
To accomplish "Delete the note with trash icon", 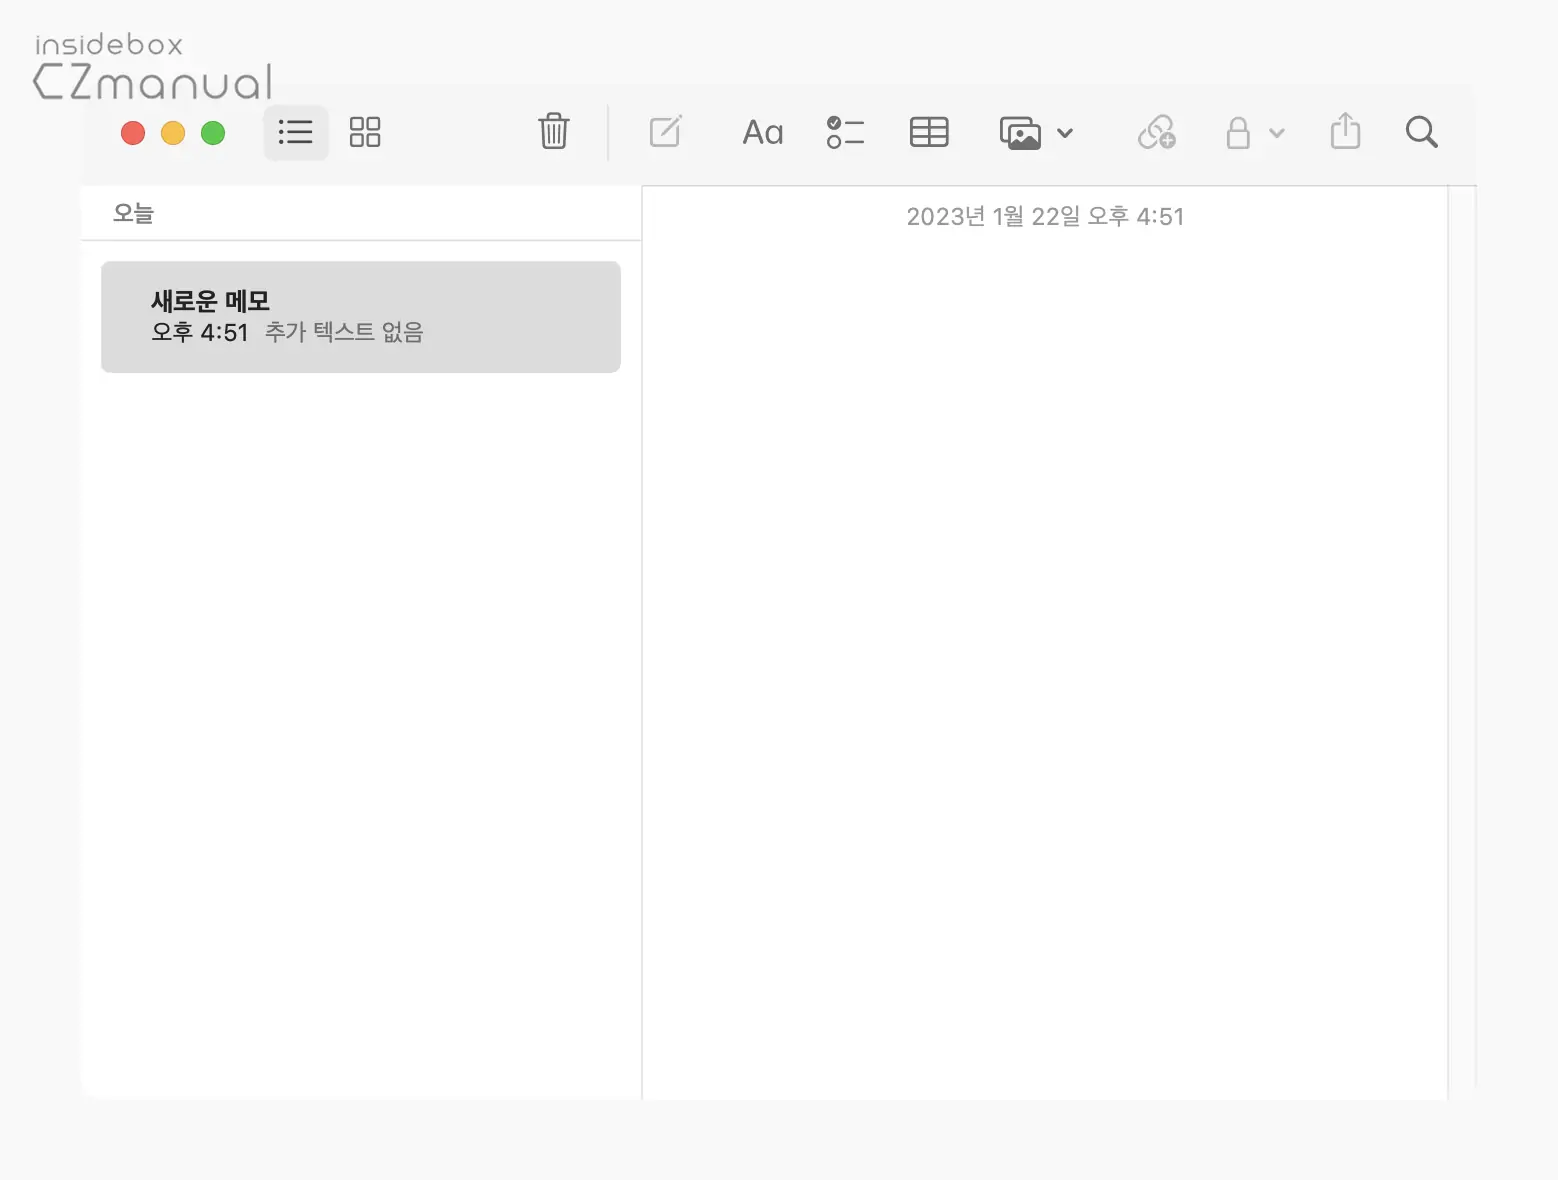I will (x=553, y=132).
